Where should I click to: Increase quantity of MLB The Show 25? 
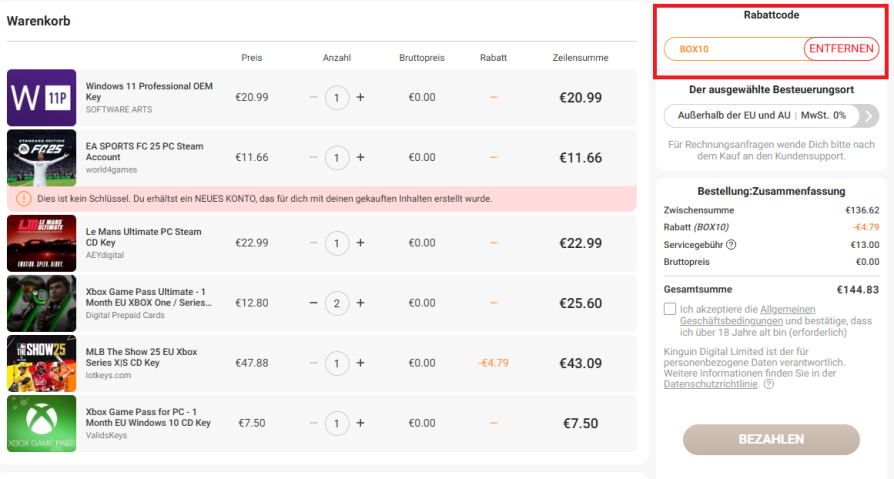click(360, 363)
